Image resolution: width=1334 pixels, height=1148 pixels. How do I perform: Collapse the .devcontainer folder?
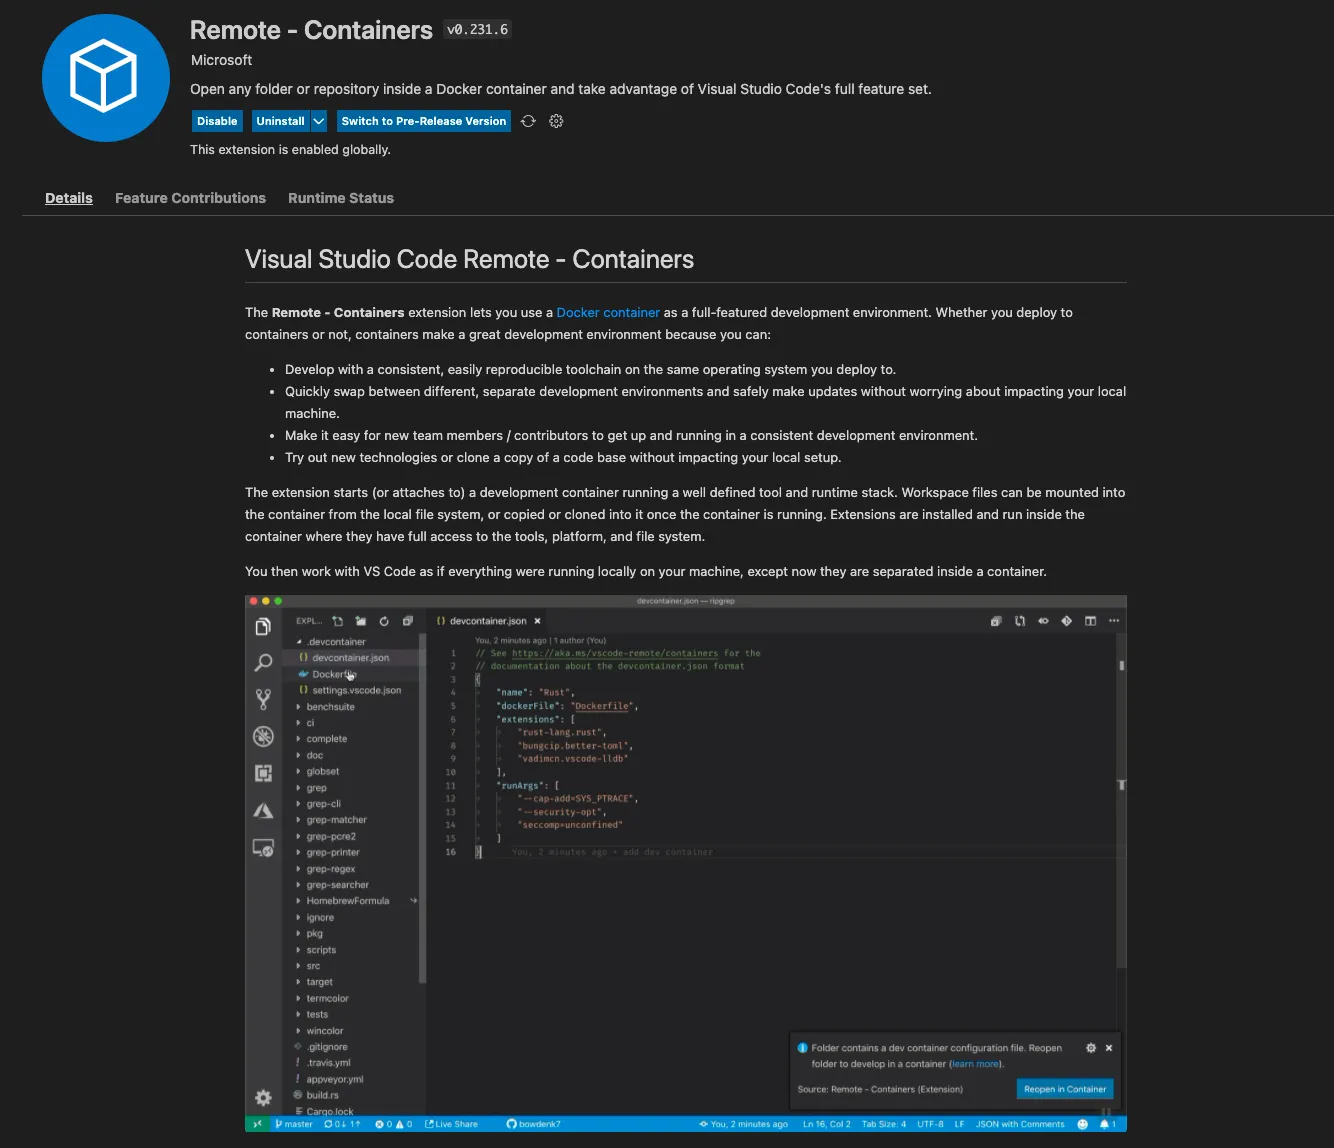point(334,641)
